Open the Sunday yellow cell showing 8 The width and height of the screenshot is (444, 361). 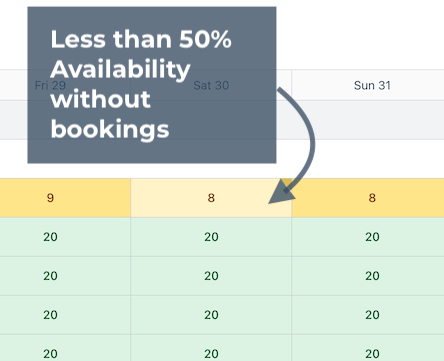[368, 198]
